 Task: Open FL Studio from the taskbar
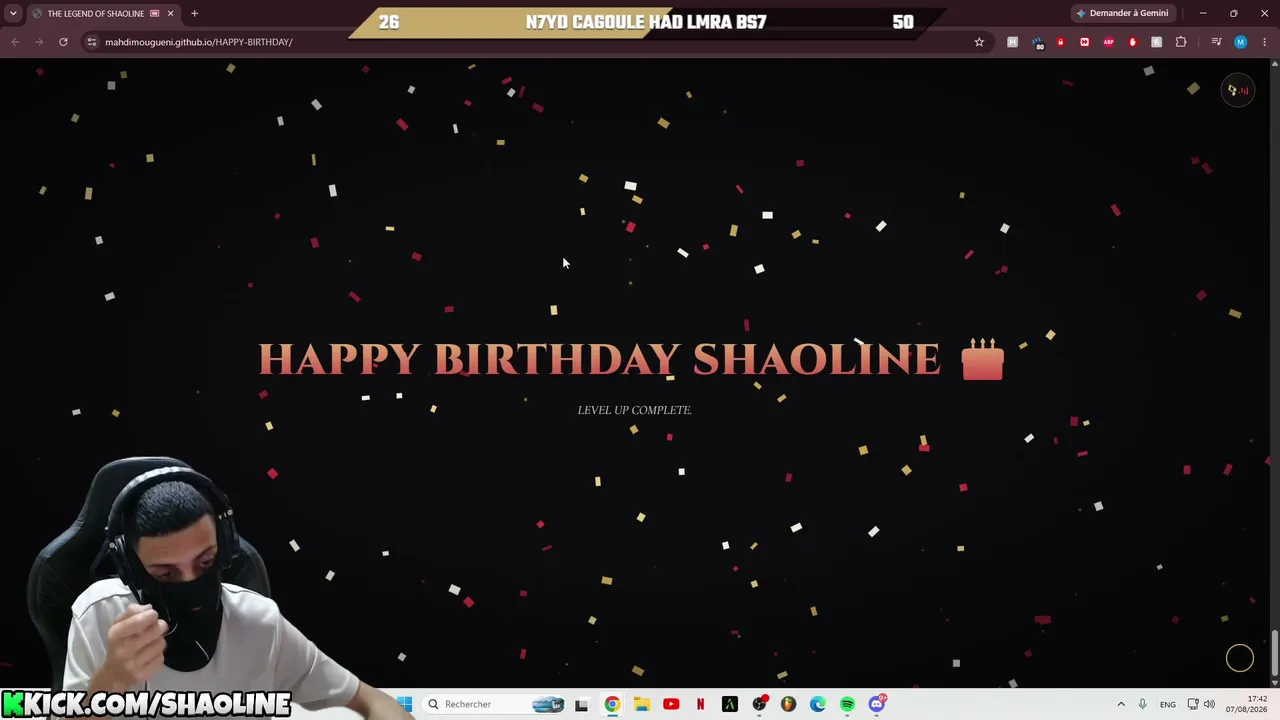tap(788, 704)
